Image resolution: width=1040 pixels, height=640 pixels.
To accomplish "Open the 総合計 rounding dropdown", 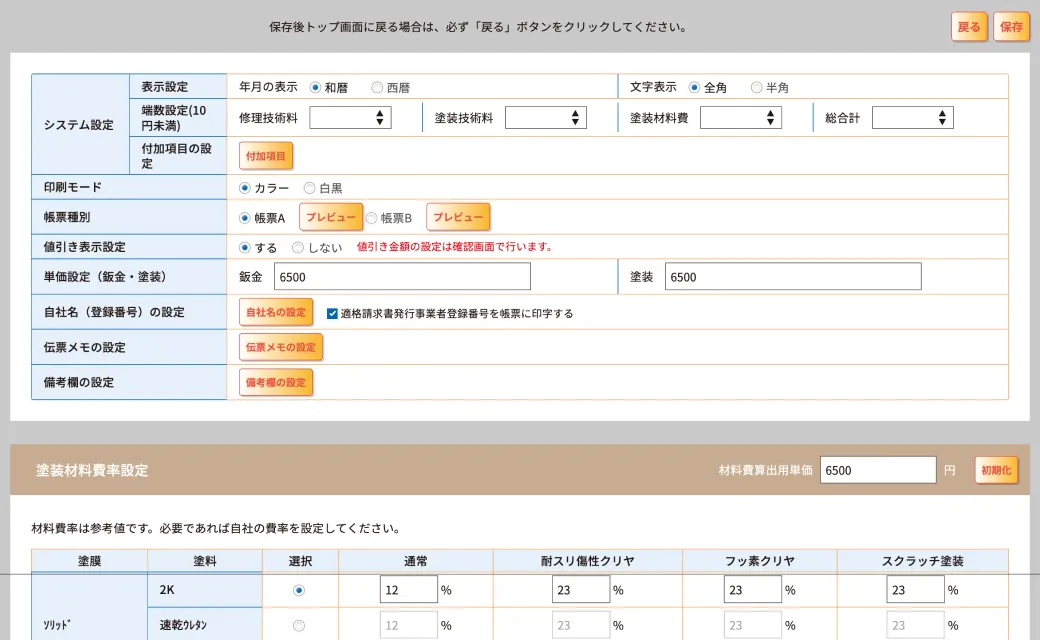I will [x=913, y=118].
